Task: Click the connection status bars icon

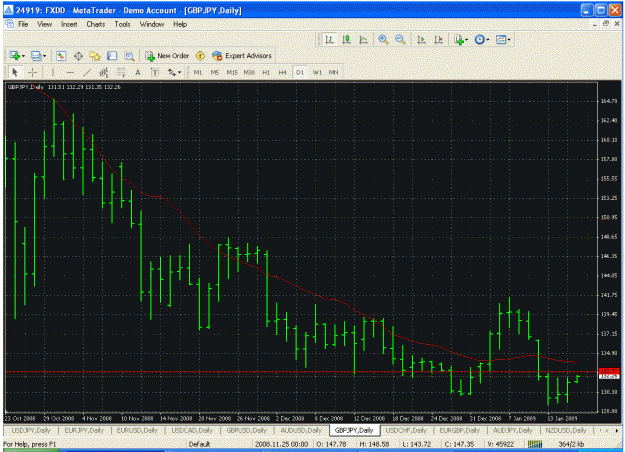Action: coord(535,444)
